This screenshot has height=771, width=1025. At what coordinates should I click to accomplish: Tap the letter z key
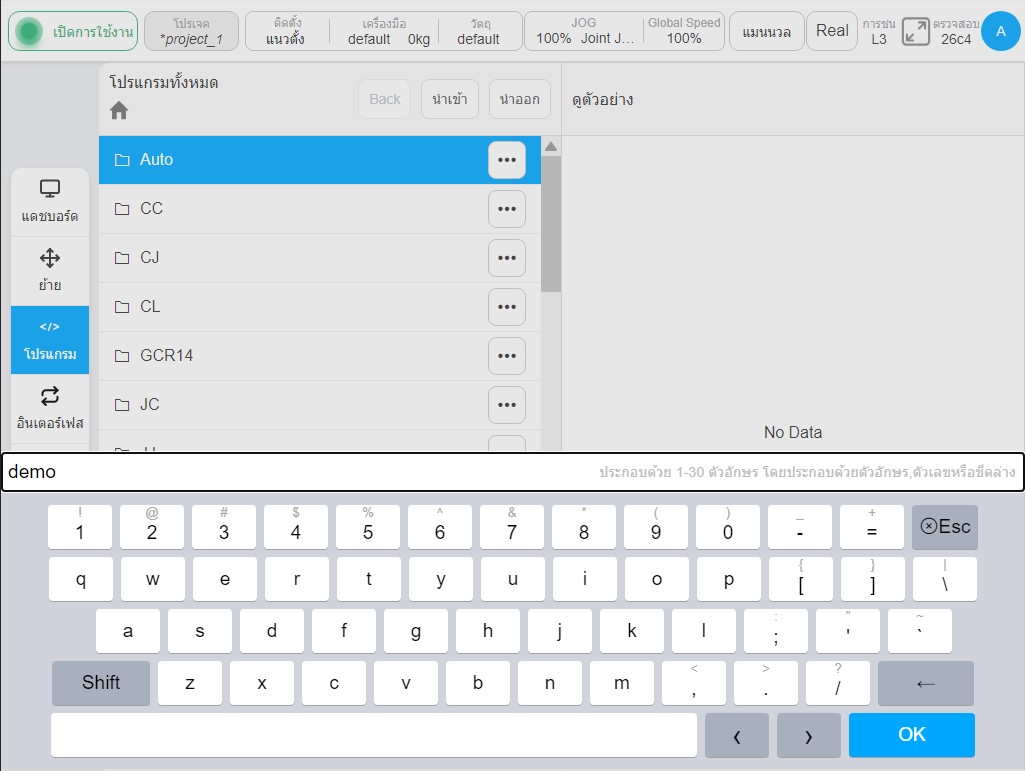click(190, 683)
